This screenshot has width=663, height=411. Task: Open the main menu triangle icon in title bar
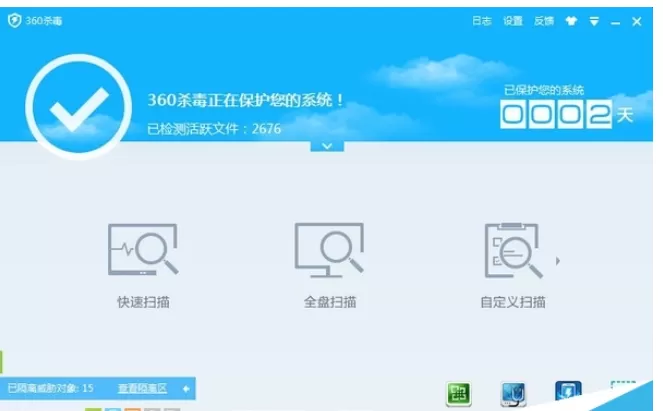594,21
